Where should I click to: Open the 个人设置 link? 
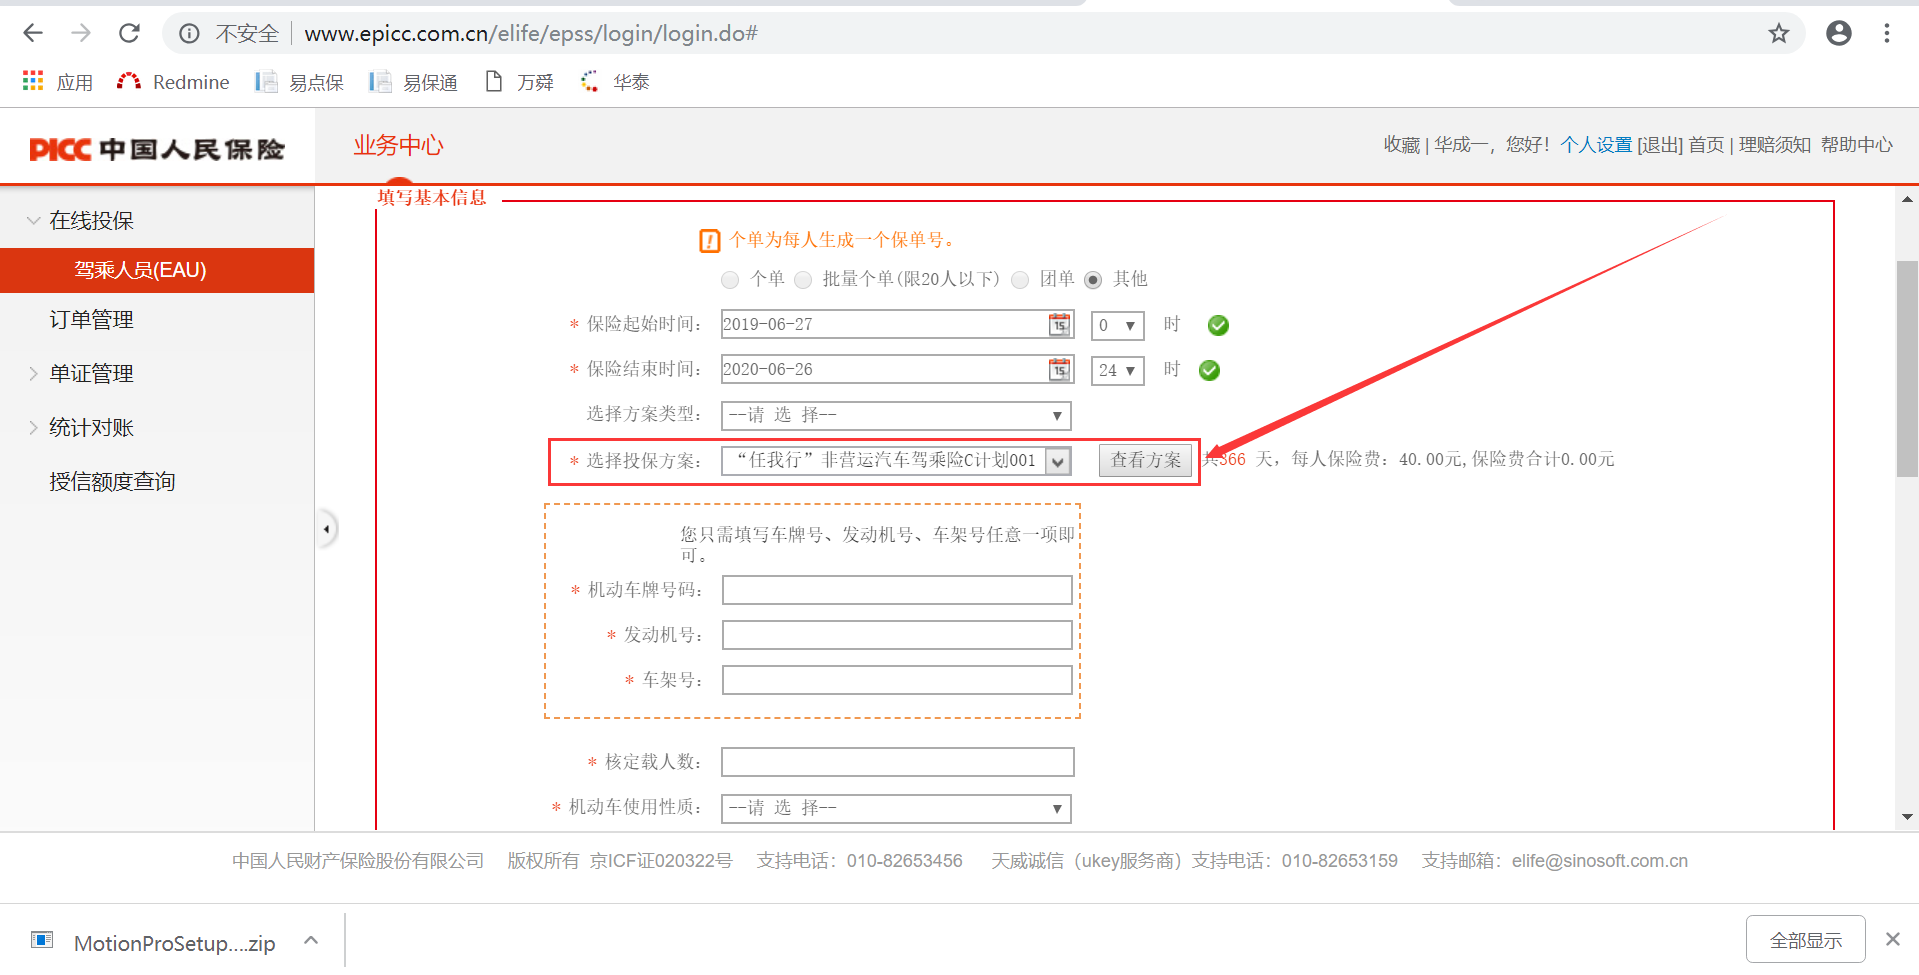(1596, 145)
